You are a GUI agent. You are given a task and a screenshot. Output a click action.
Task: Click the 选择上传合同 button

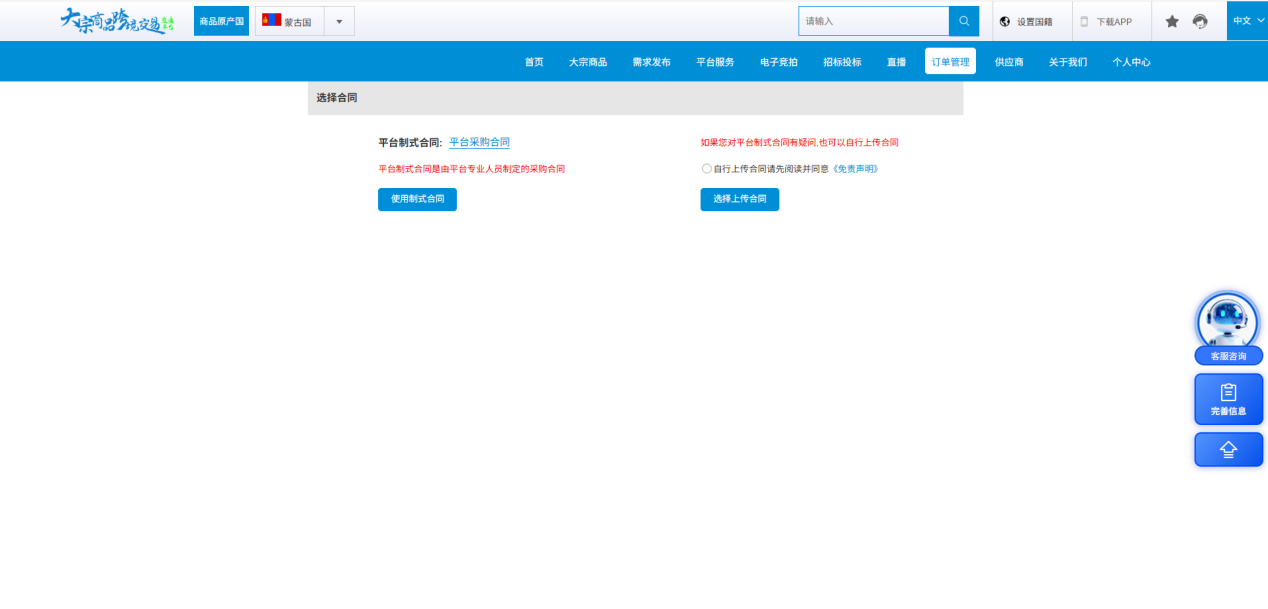(739, 199)
